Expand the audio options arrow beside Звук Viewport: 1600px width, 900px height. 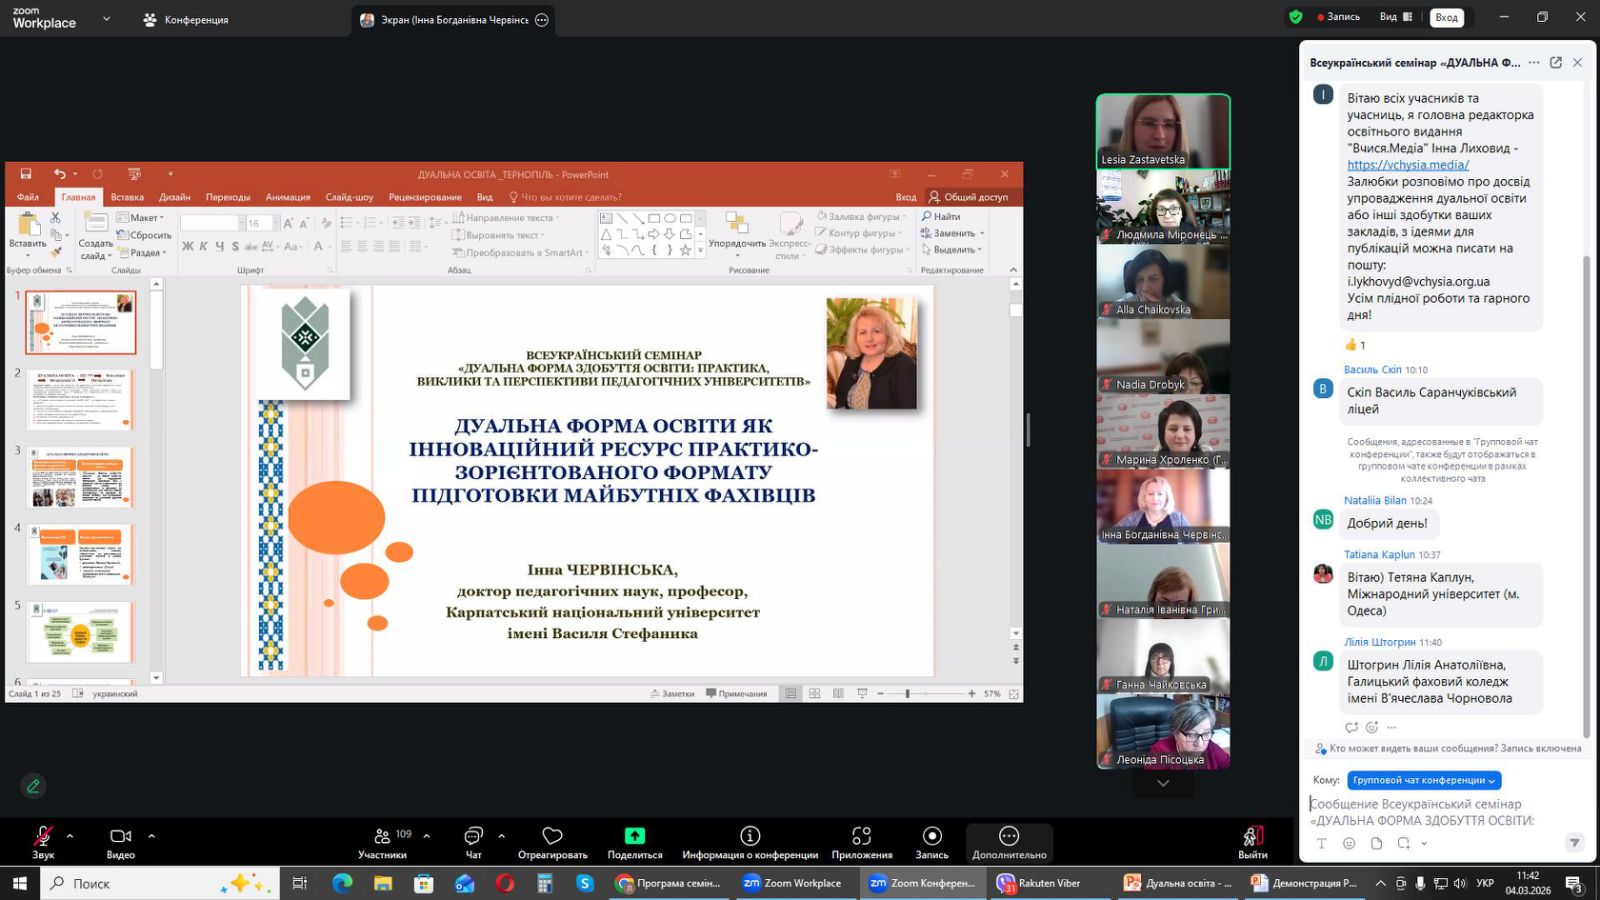pyautogui.click(x=70, y=835)
